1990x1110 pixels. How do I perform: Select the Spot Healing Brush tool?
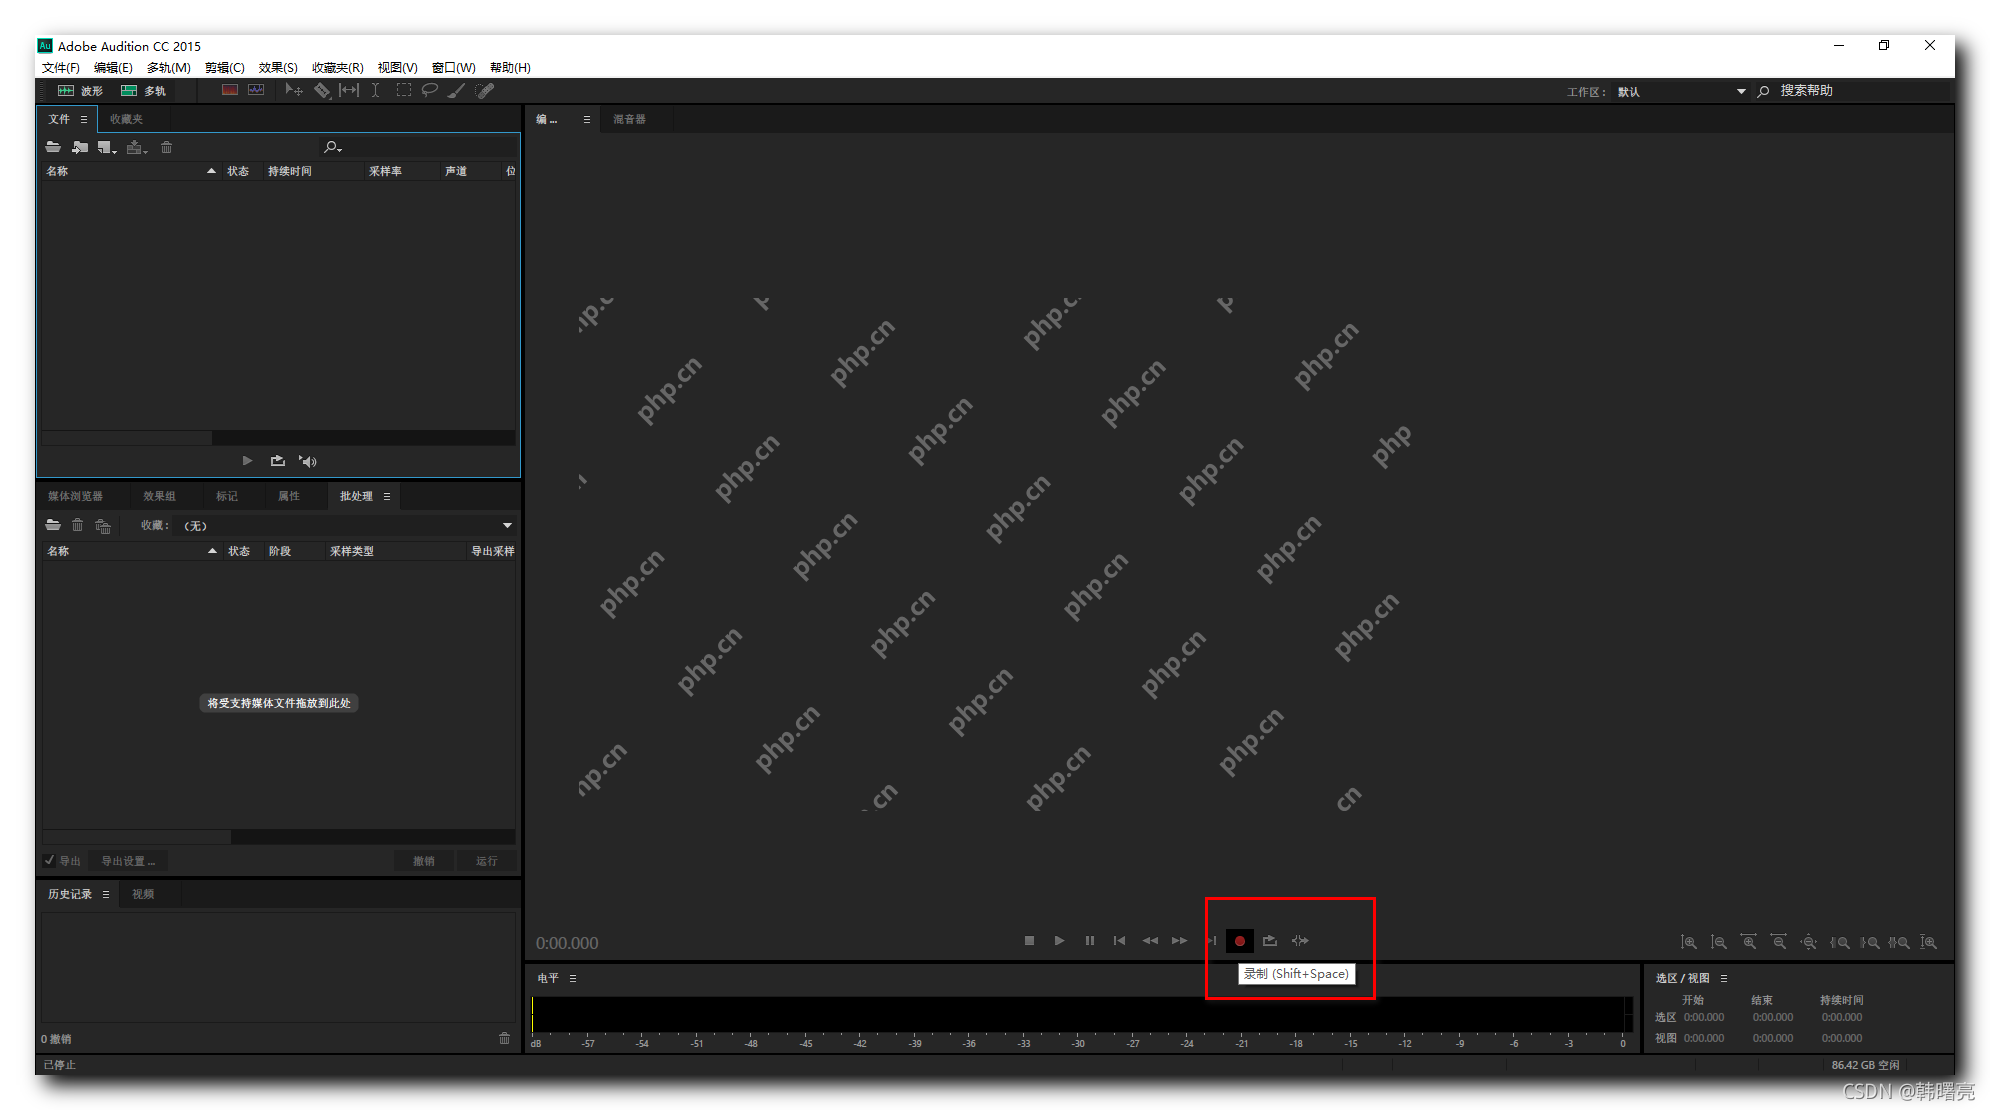pyautogui.click(x=486, y=90)
